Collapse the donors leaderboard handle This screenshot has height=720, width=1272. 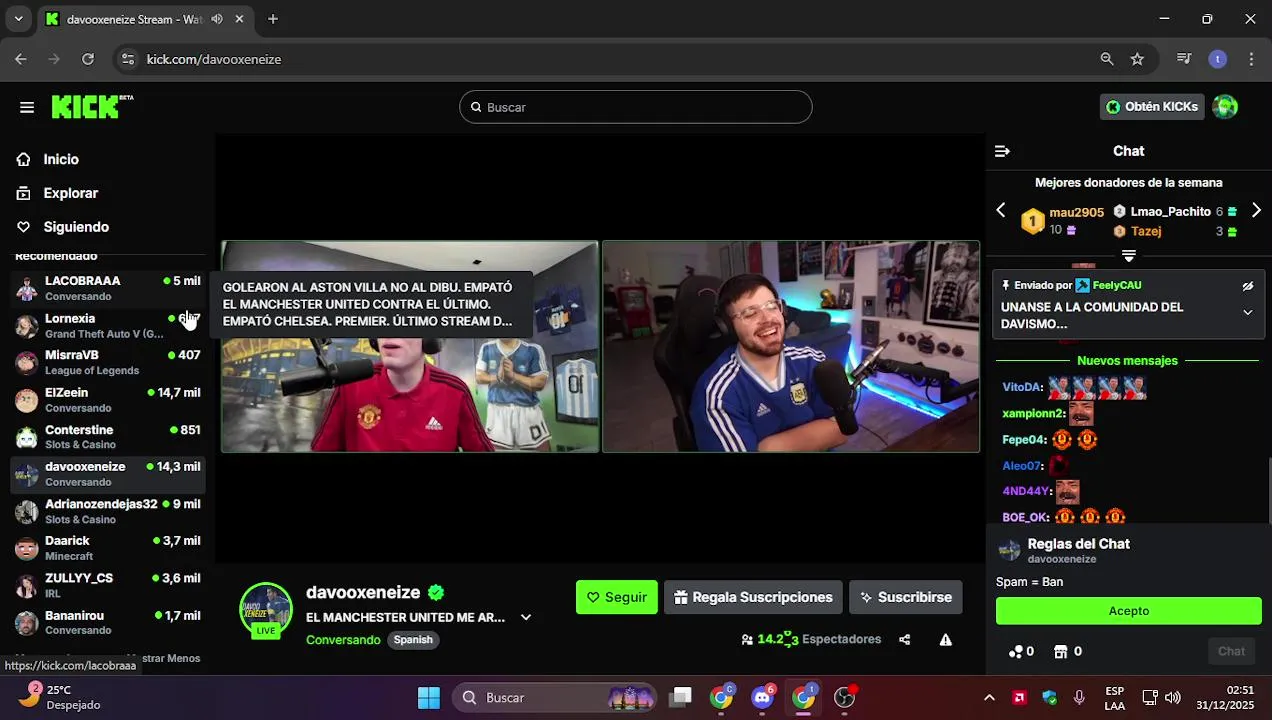click(1128, 256)
